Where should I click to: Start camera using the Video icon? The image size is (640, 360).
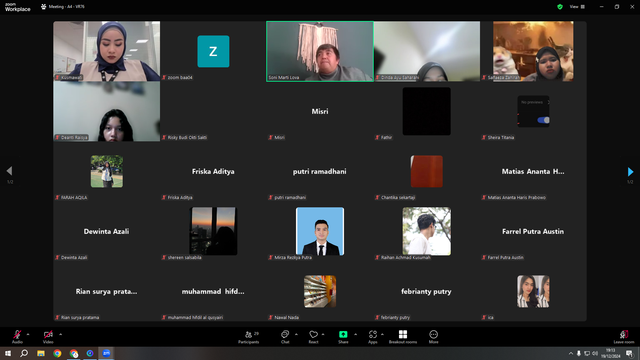tap(48, 334)
